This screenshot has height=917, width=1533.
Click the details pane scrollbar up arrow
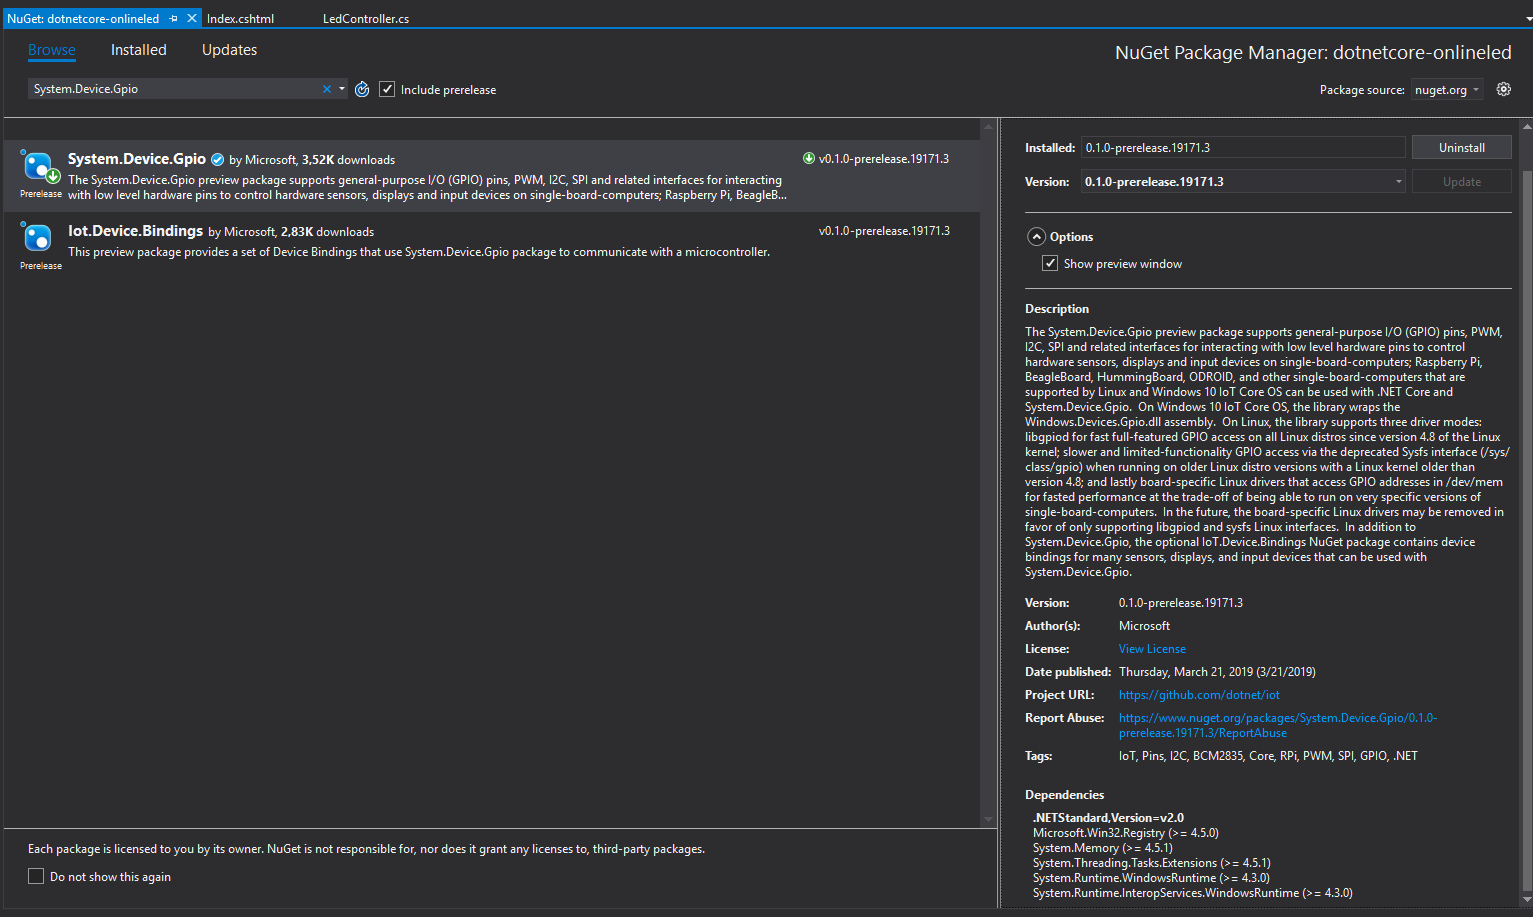point(1526,127)
